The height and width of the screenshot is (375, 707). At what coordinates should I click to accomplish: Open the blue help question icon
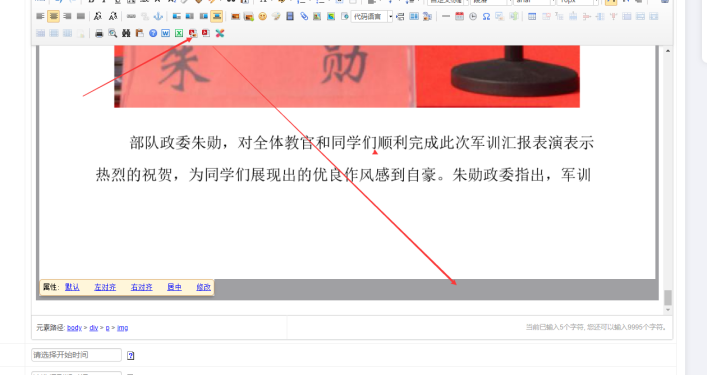pyautogui.click(x=153, y=33)
